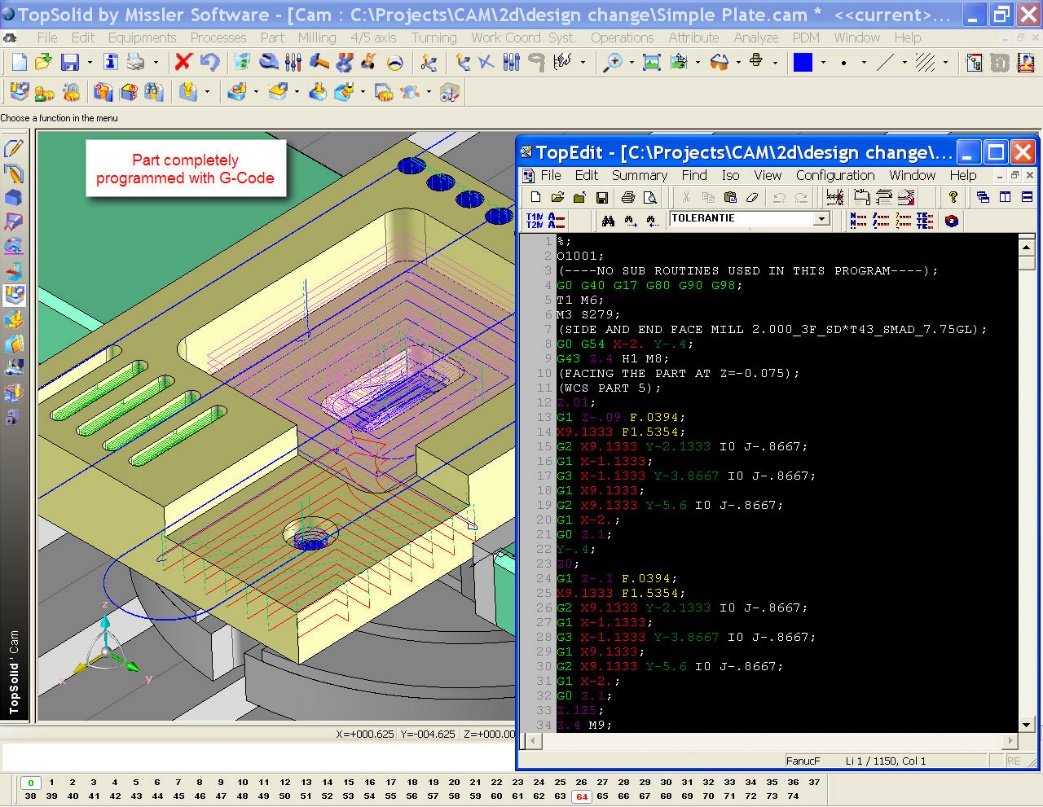Image resolution: width=1043 pixels, height=807 pixels.
Task: Click the cascade windows icon in TopEdit
Action: coord(983,197)
